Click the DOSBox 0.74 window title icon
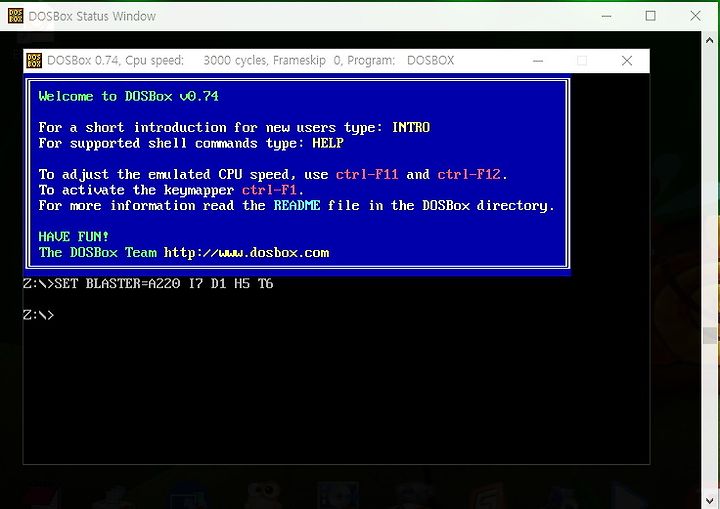The width and height of the screenshot is (720, 509). (x=34, y=61)
